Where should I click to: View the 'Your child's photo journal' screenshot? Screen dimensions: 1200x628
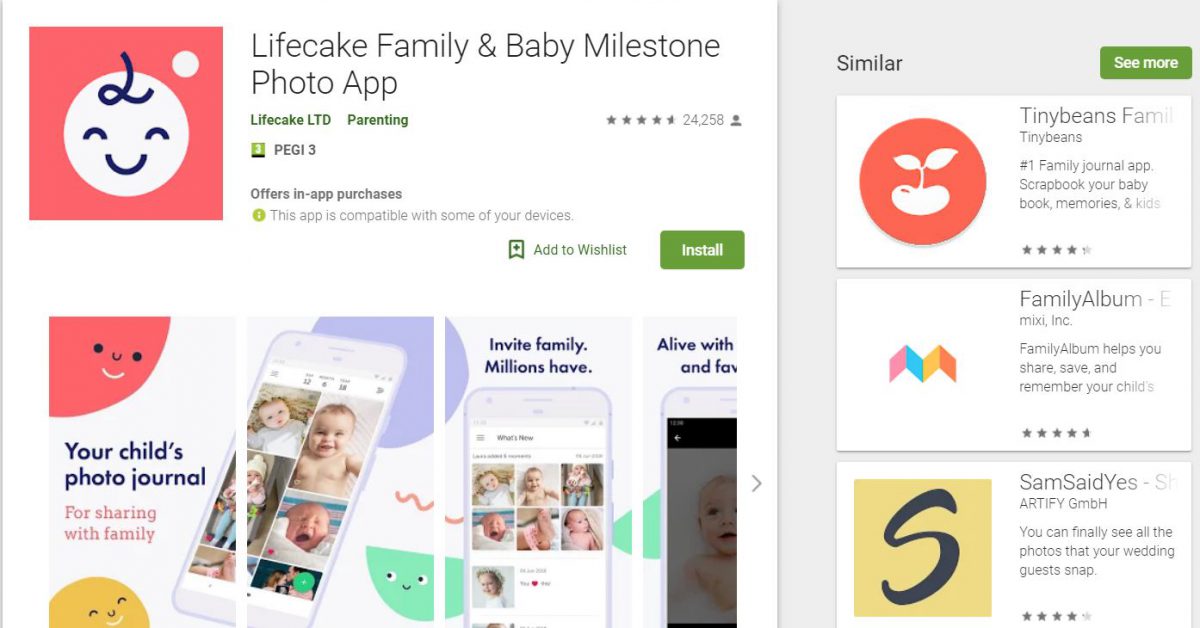pos(142,472)
